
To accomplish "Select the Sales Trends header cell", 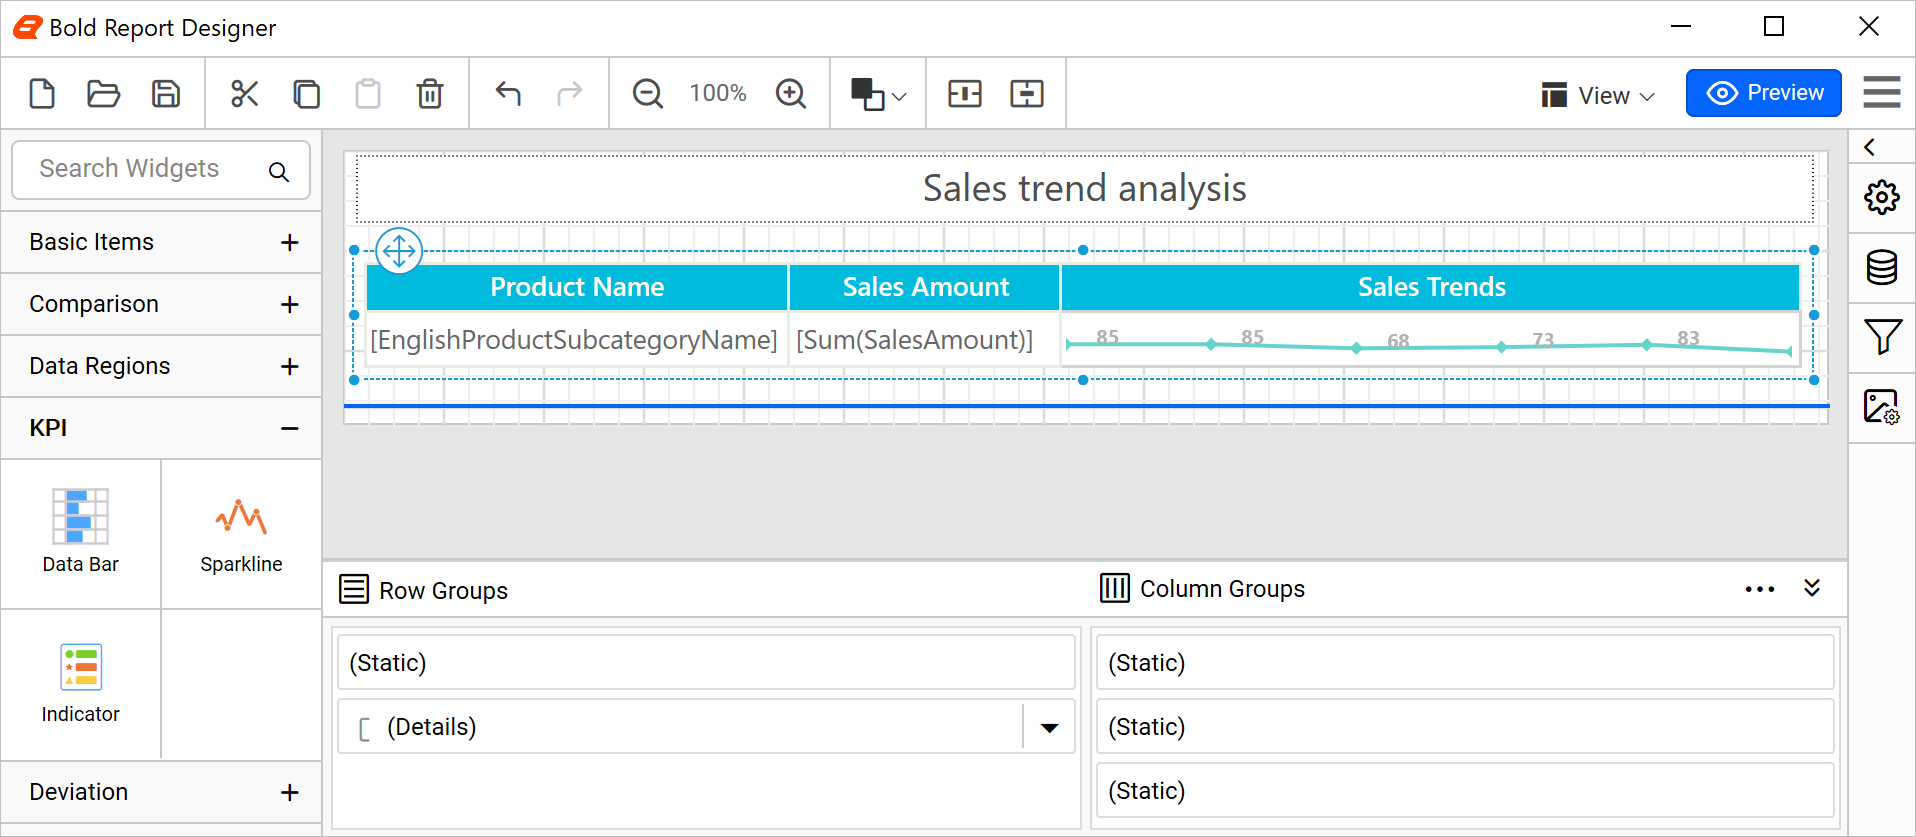I will click(x=1431, y=287).
